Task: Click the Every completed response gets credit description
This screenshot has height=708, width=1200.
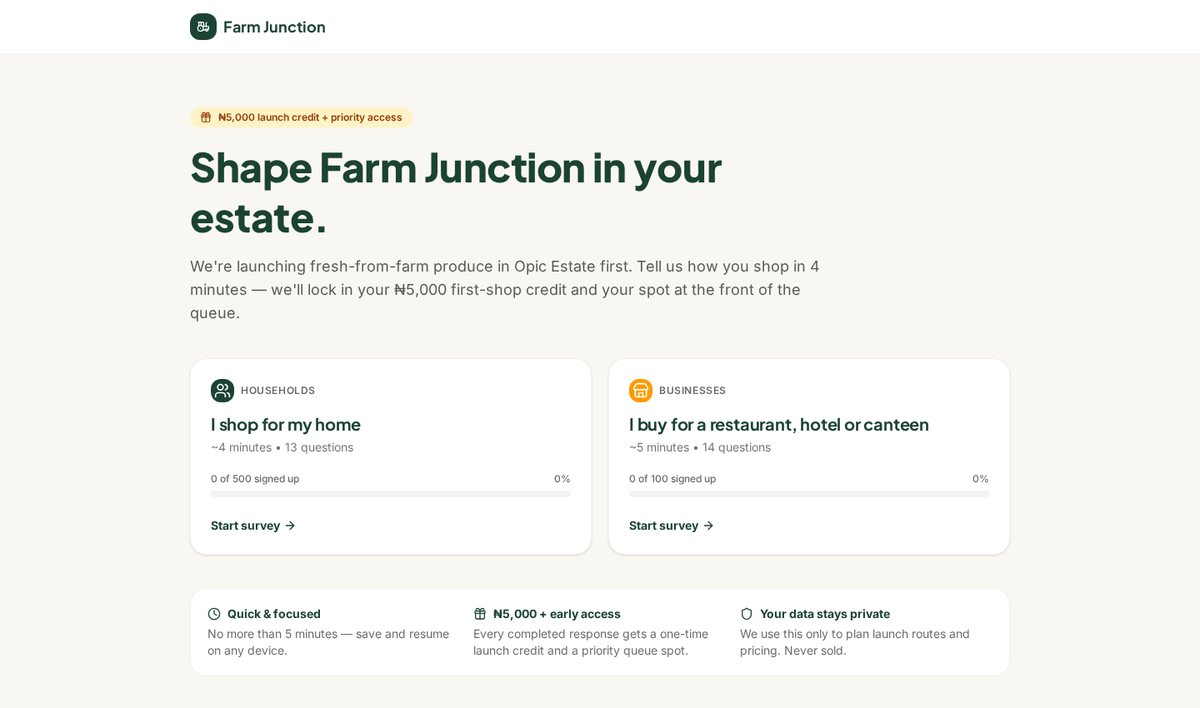Action: pos(591,642)
